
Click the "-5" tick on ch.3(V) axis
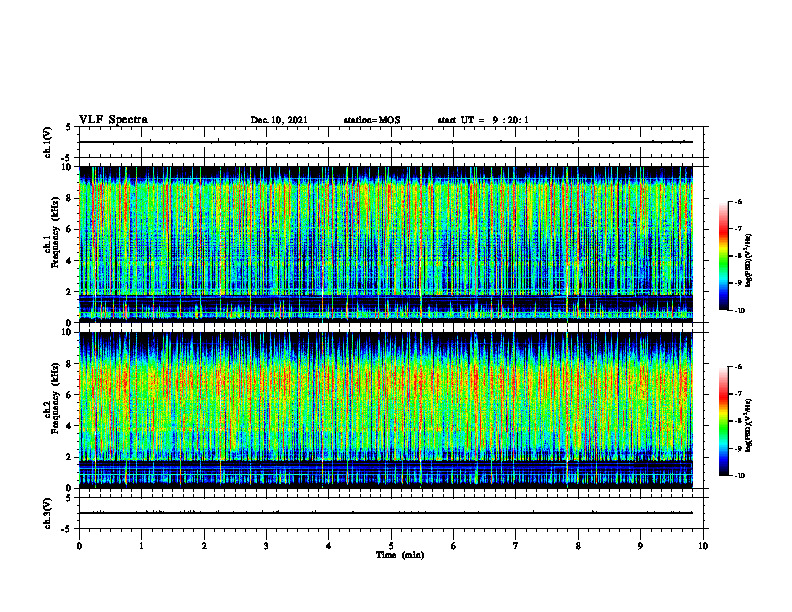(x=67, y=529)
